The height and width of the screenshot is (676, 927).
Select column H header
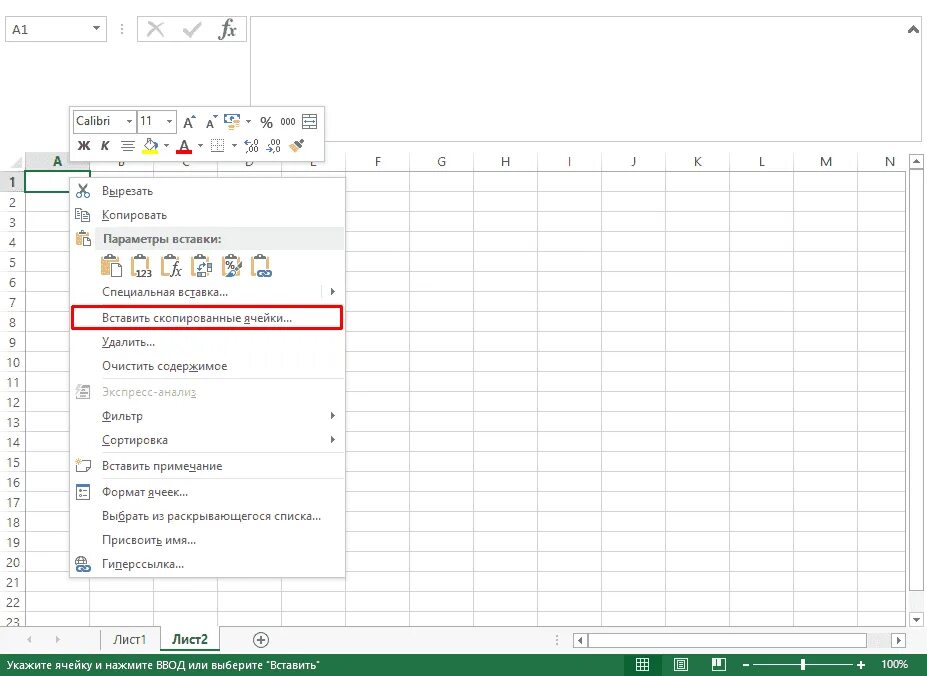point(505,161)
